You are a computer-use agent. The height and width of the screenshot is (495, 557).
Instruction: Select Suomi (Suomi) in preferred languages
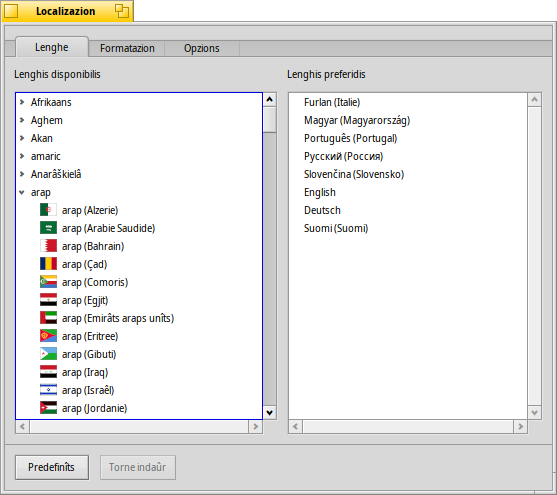[408, 228]
